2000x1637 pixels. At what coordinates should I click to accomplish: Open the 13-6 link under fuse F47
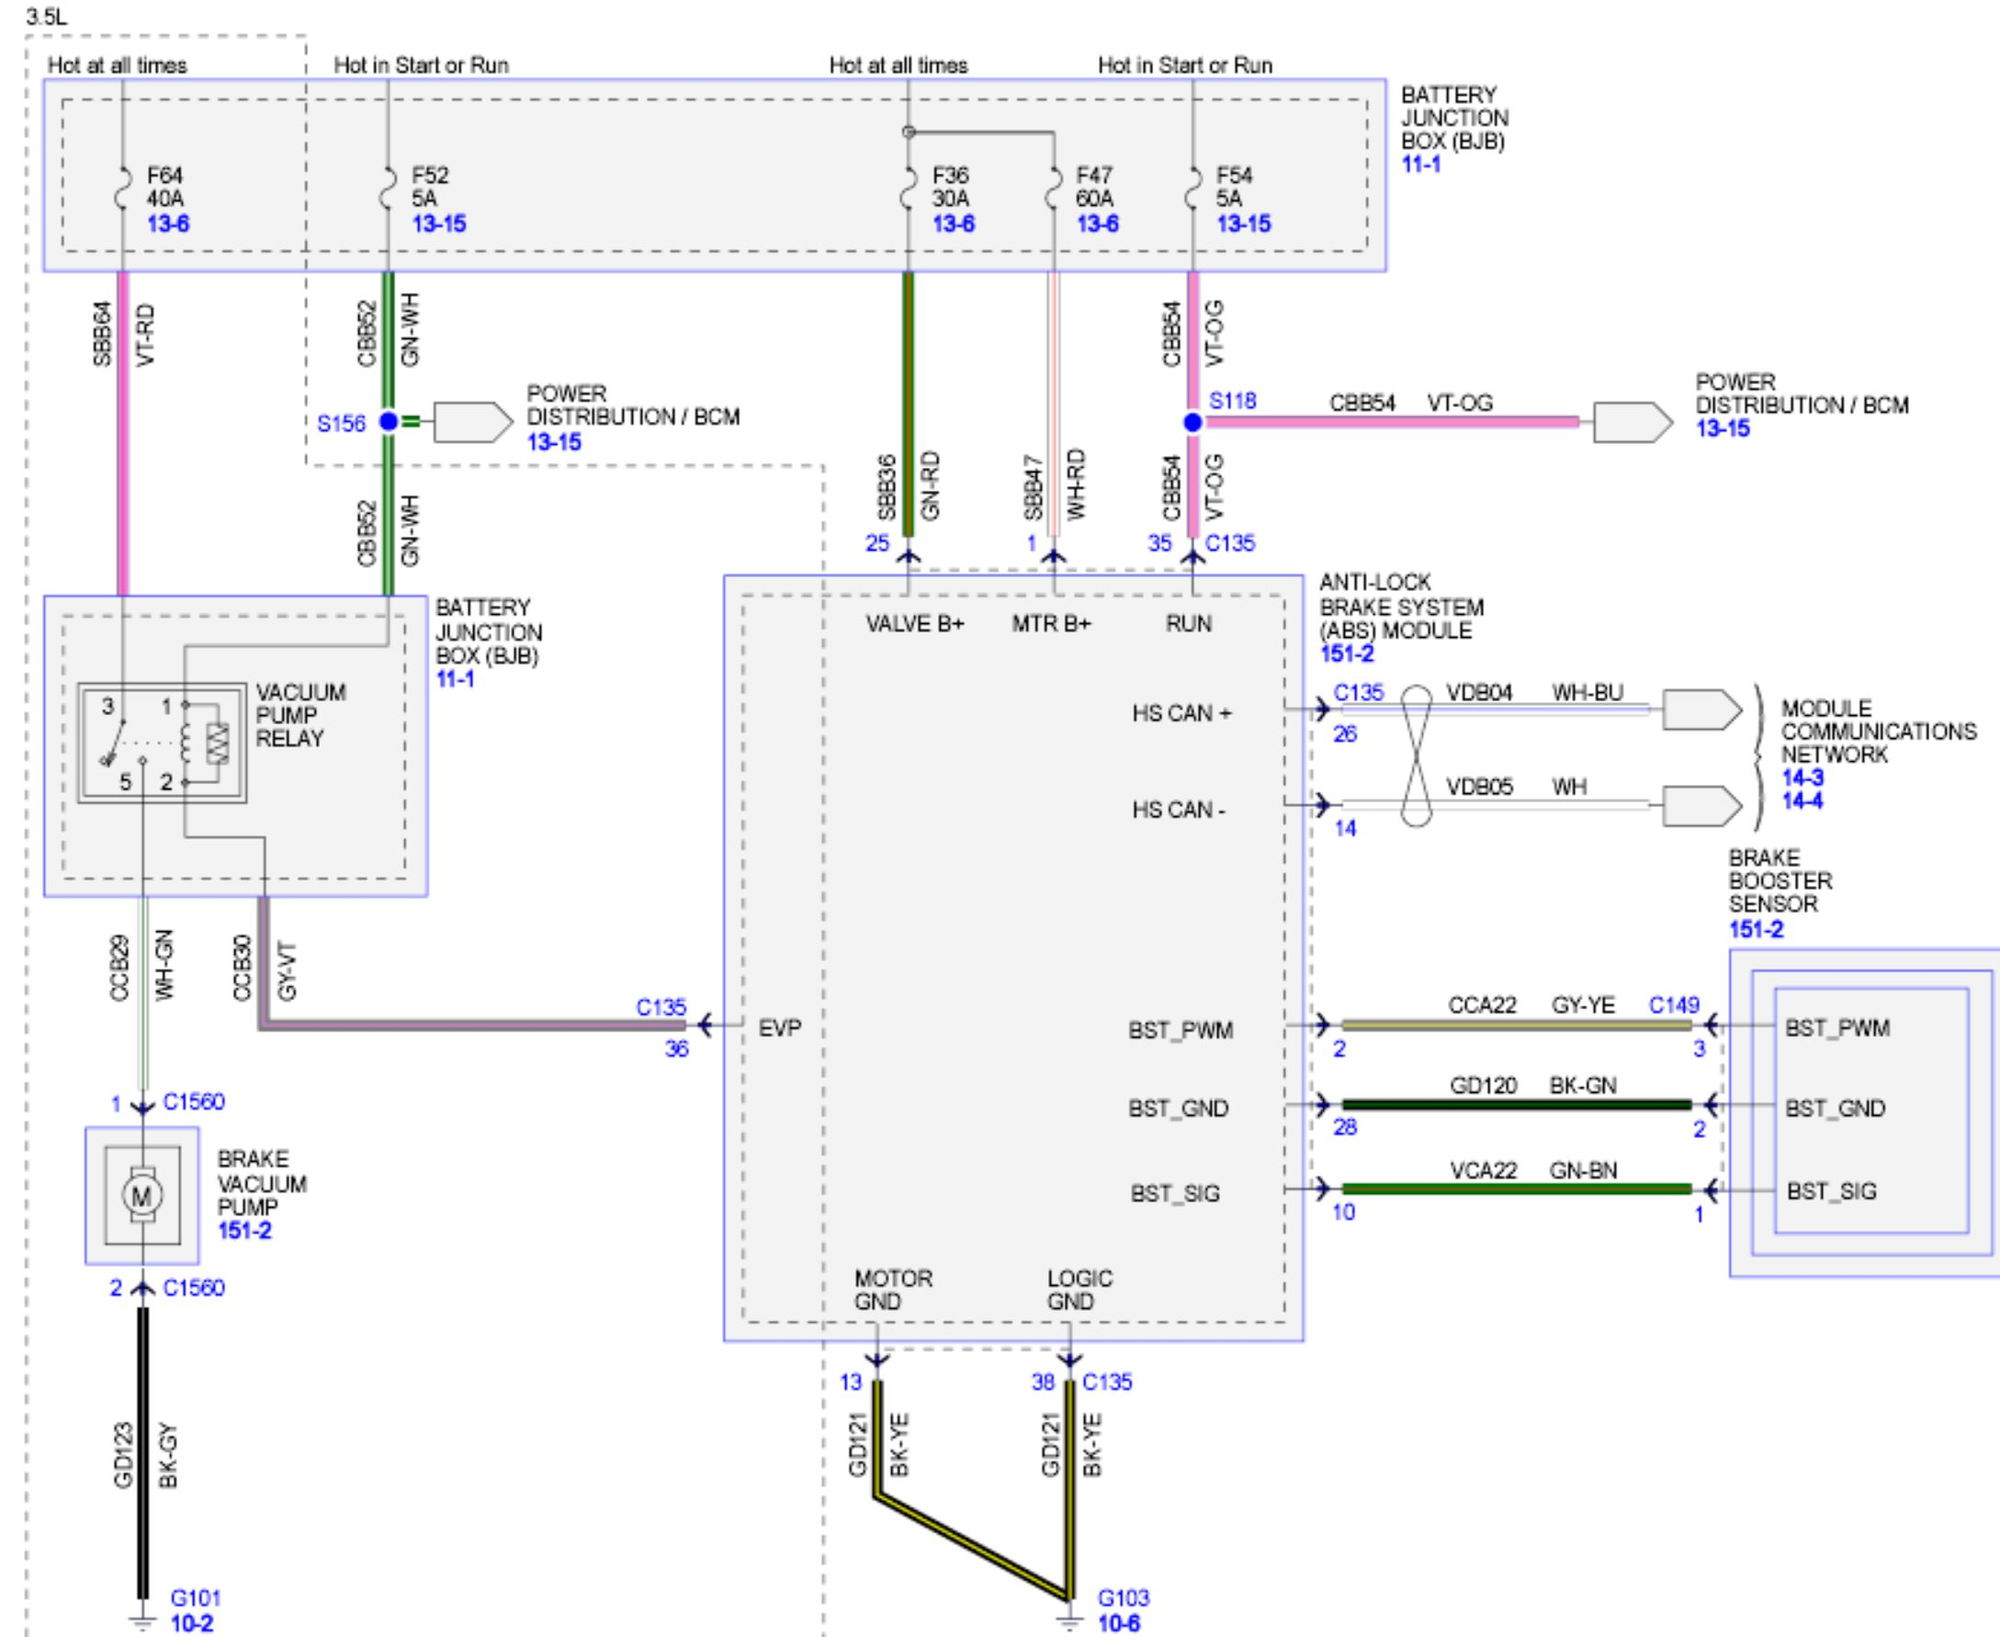point(1097,223)
